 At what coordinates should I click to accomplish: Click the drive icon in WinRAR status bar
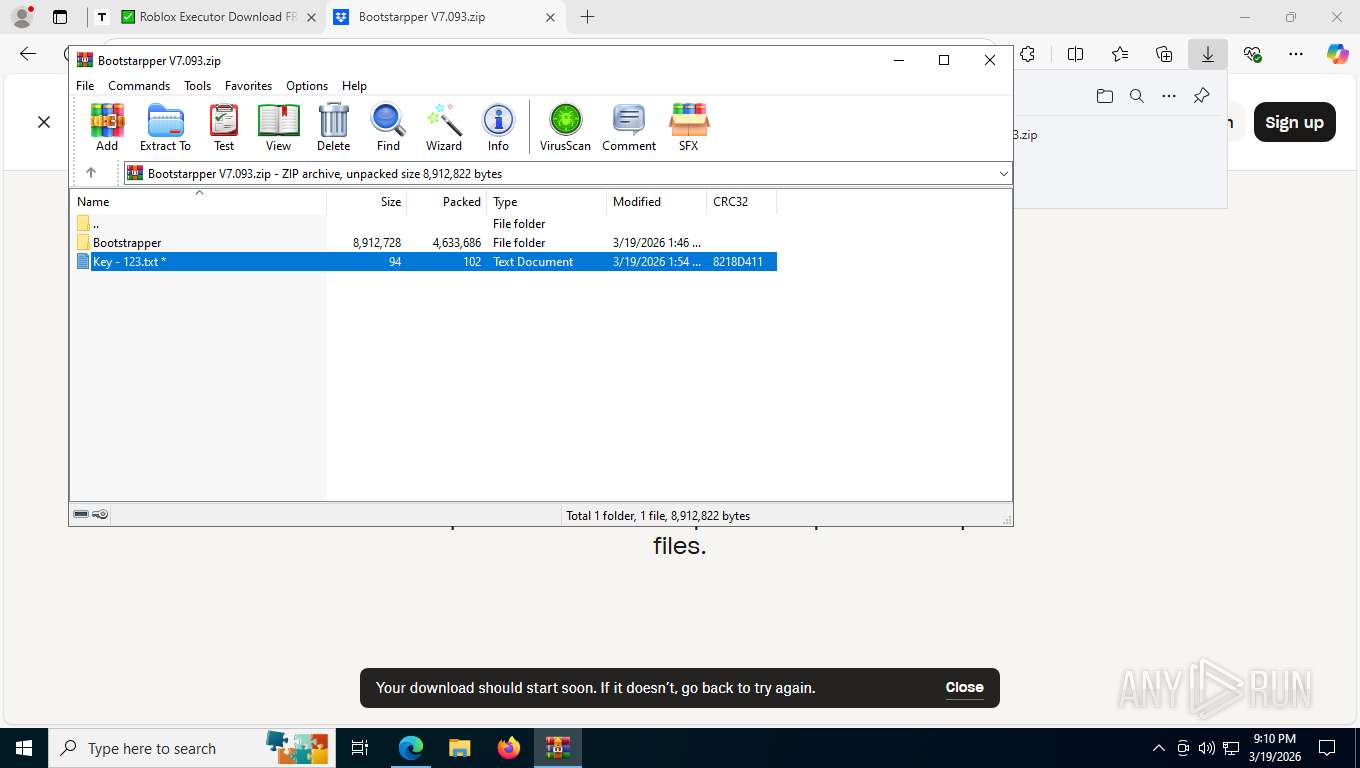coord(81,514)
